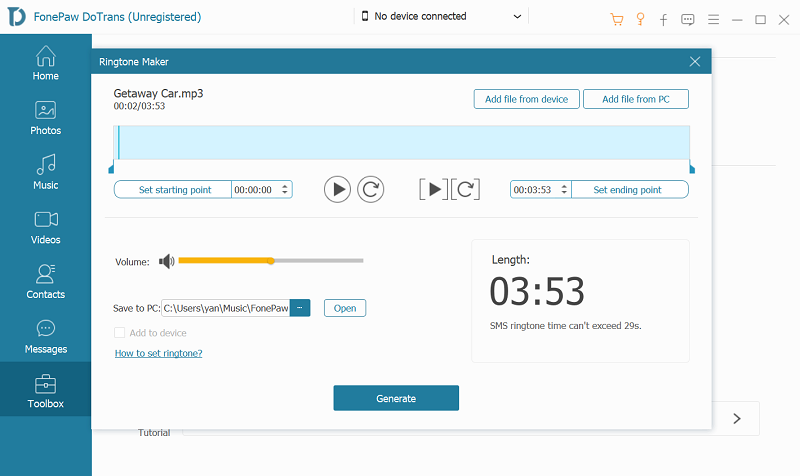Browse save folder with the ellipsis button
The width and height of the screenshot is (800, 476).
coord(302,308)
